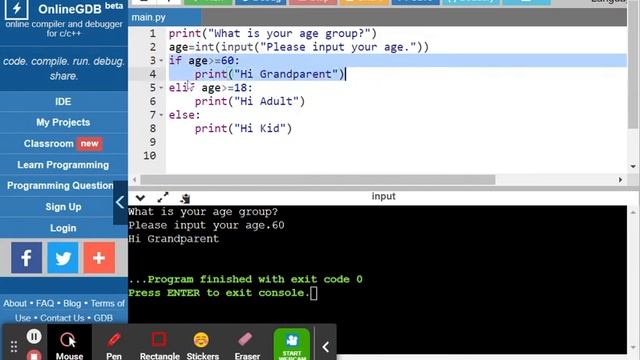Image resolution: width=640 pixels, height=360 pixels.
Task: Collapse the recorder toolbar with its chevron
Action: (325, 347)
